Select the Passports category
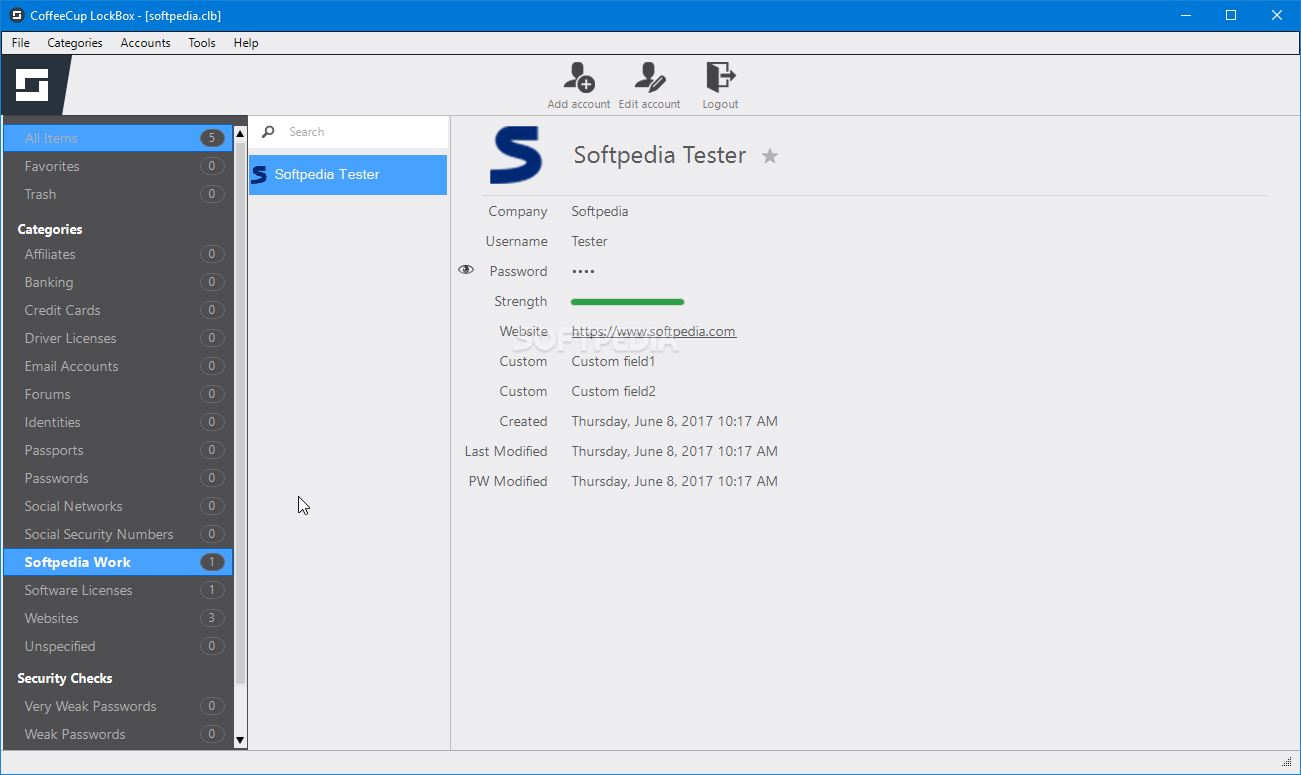Viewport: 1301px width, 775px height. coord(118,450)
